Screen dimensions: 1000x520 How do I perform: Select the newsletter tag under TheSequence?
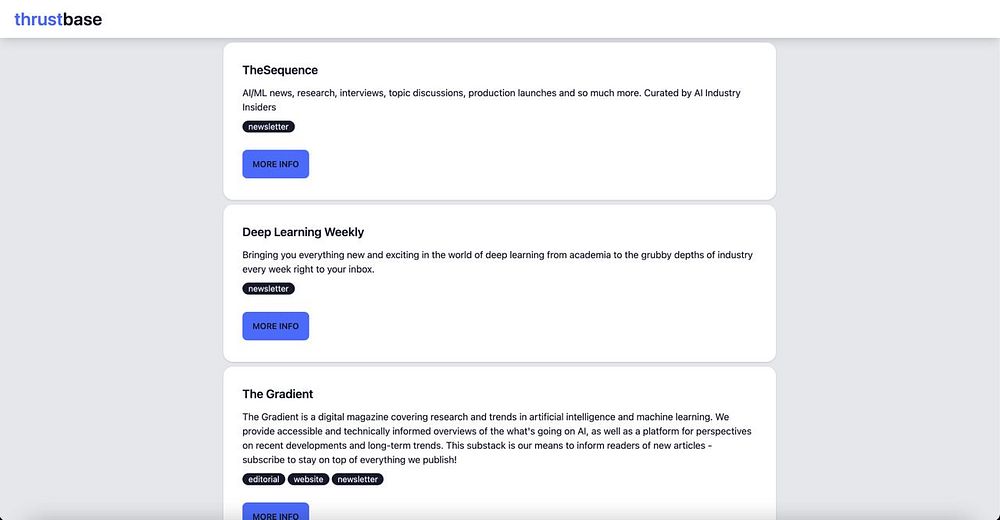268,127
